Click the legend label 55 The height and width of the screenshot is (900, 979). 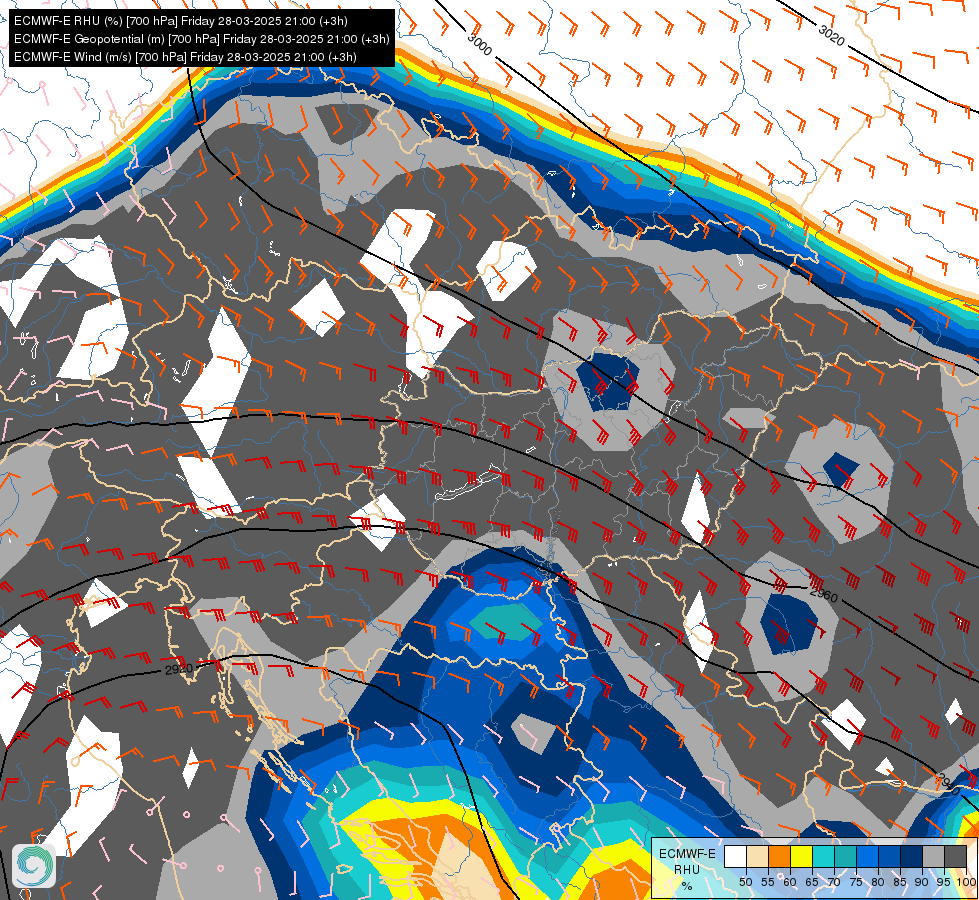pyautogui.click(x=768, y=882)
